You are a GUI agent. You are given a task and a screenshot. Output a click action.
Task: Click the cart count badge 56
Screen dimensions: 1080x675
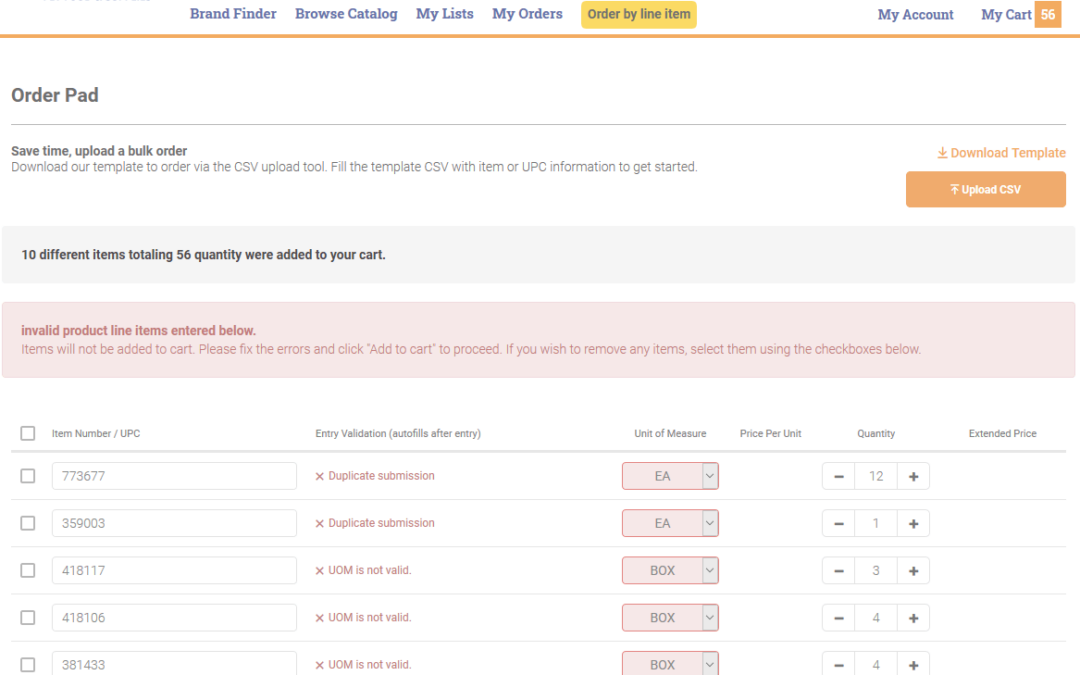pyautogui.click(x=1048, y=14)
